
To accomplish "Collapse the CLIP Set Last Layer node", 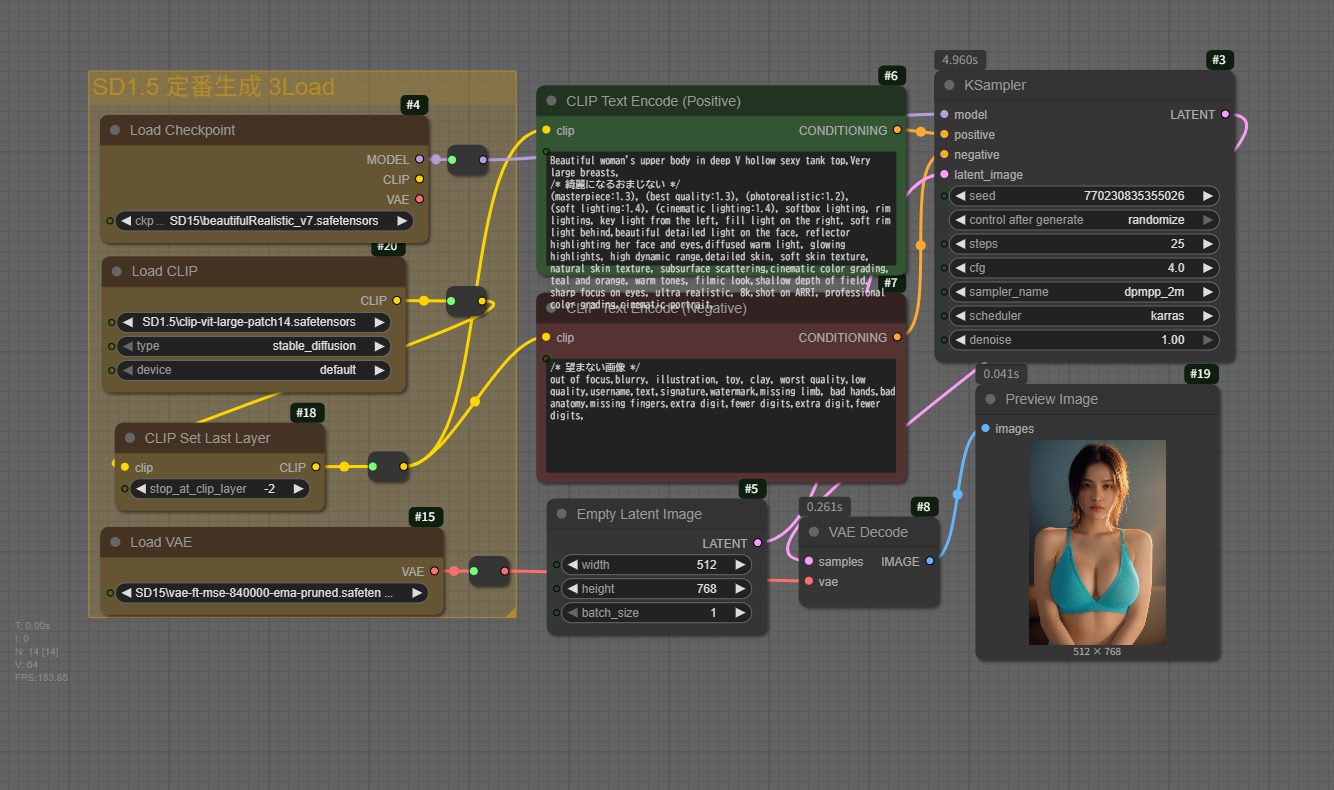I will pos(130,438).
